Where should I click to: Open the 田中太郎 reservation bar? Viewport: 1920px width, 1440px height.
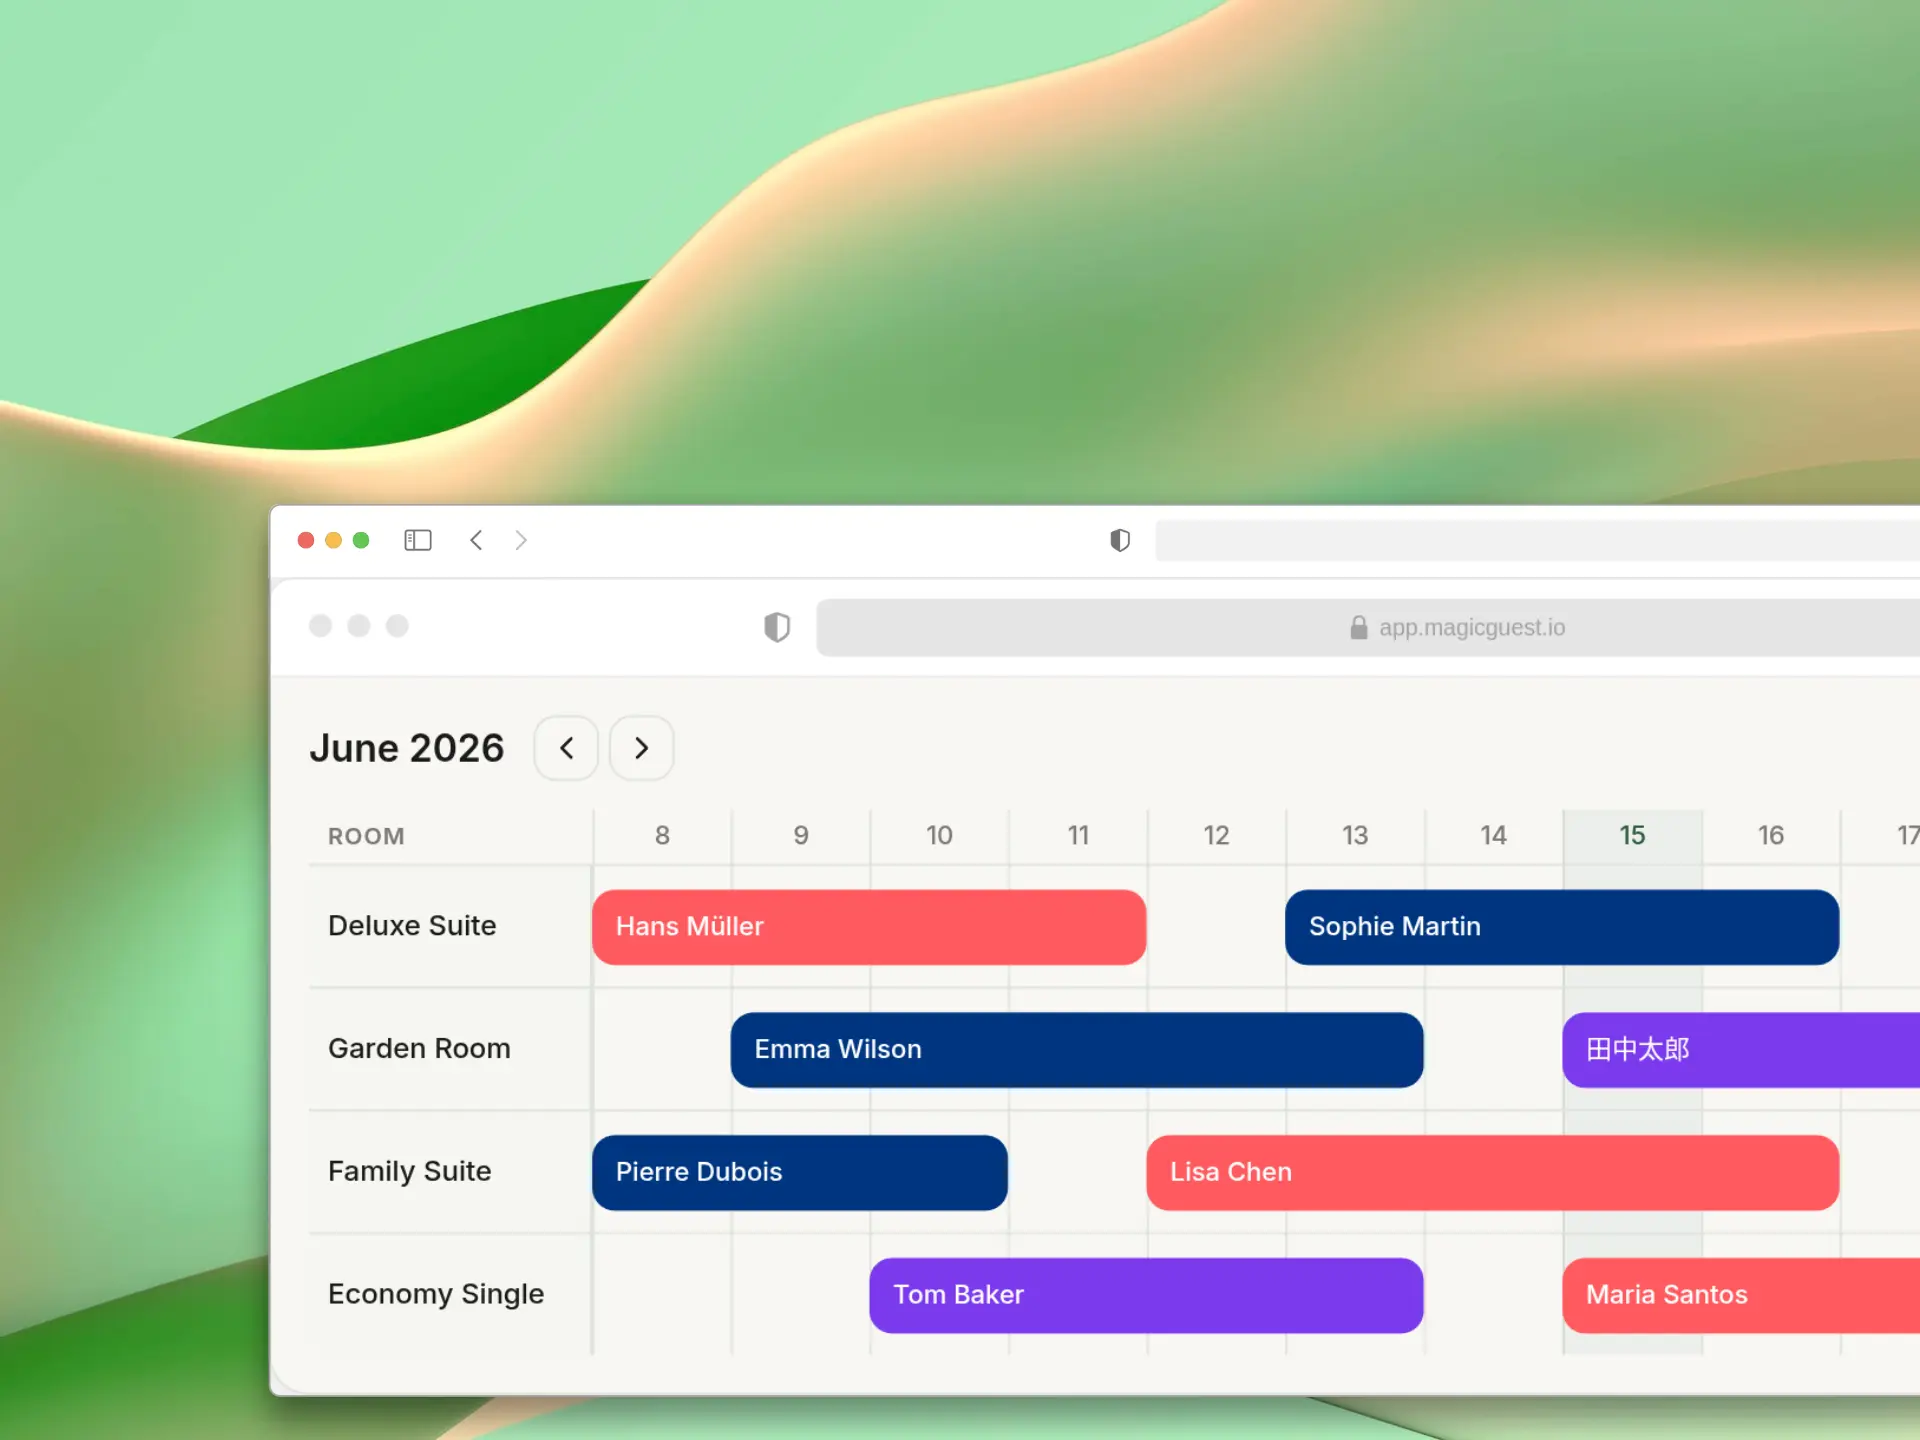coord(1741,1050)
